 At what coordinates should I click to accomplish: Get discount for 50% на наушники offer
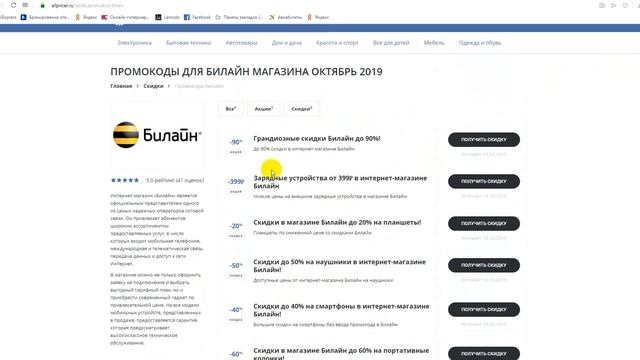(x=484, y=265)
